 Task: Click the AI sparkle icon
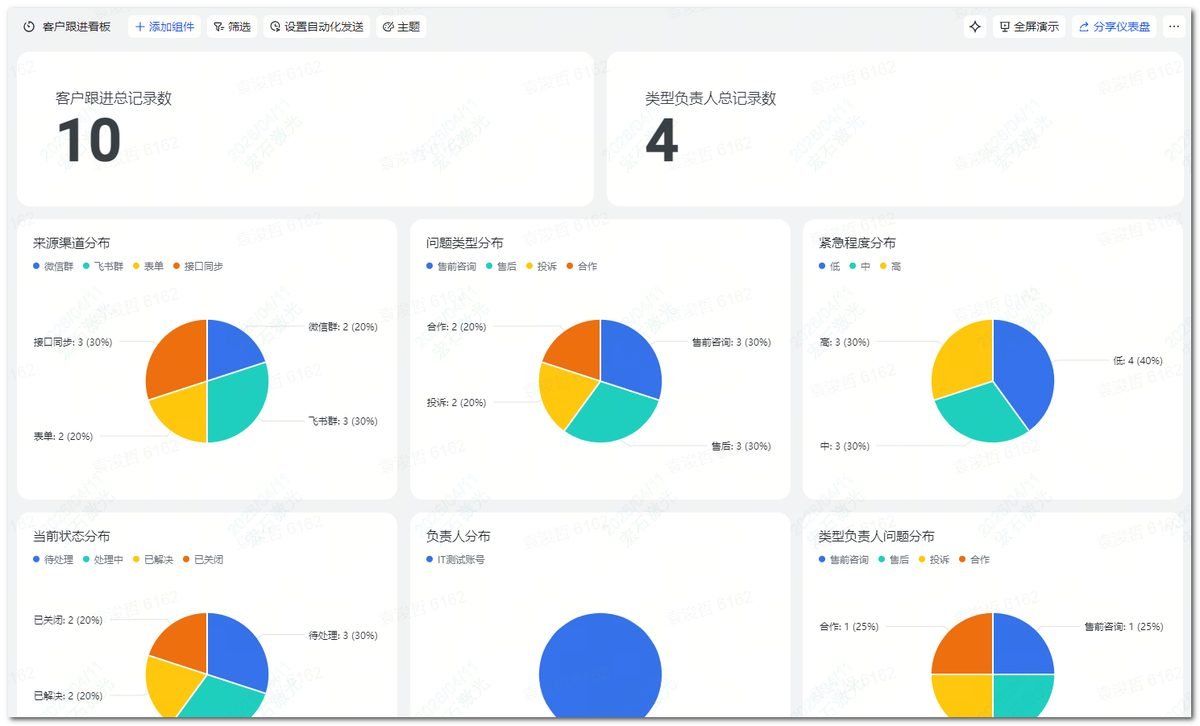975,27
